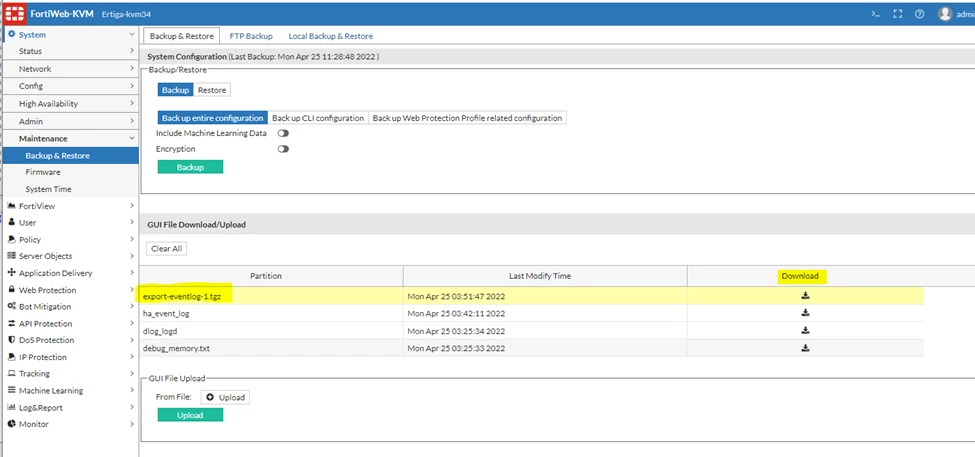Click the admin user avatar
The width and height of the screenshot is (975, 457).
click(945, 14)
